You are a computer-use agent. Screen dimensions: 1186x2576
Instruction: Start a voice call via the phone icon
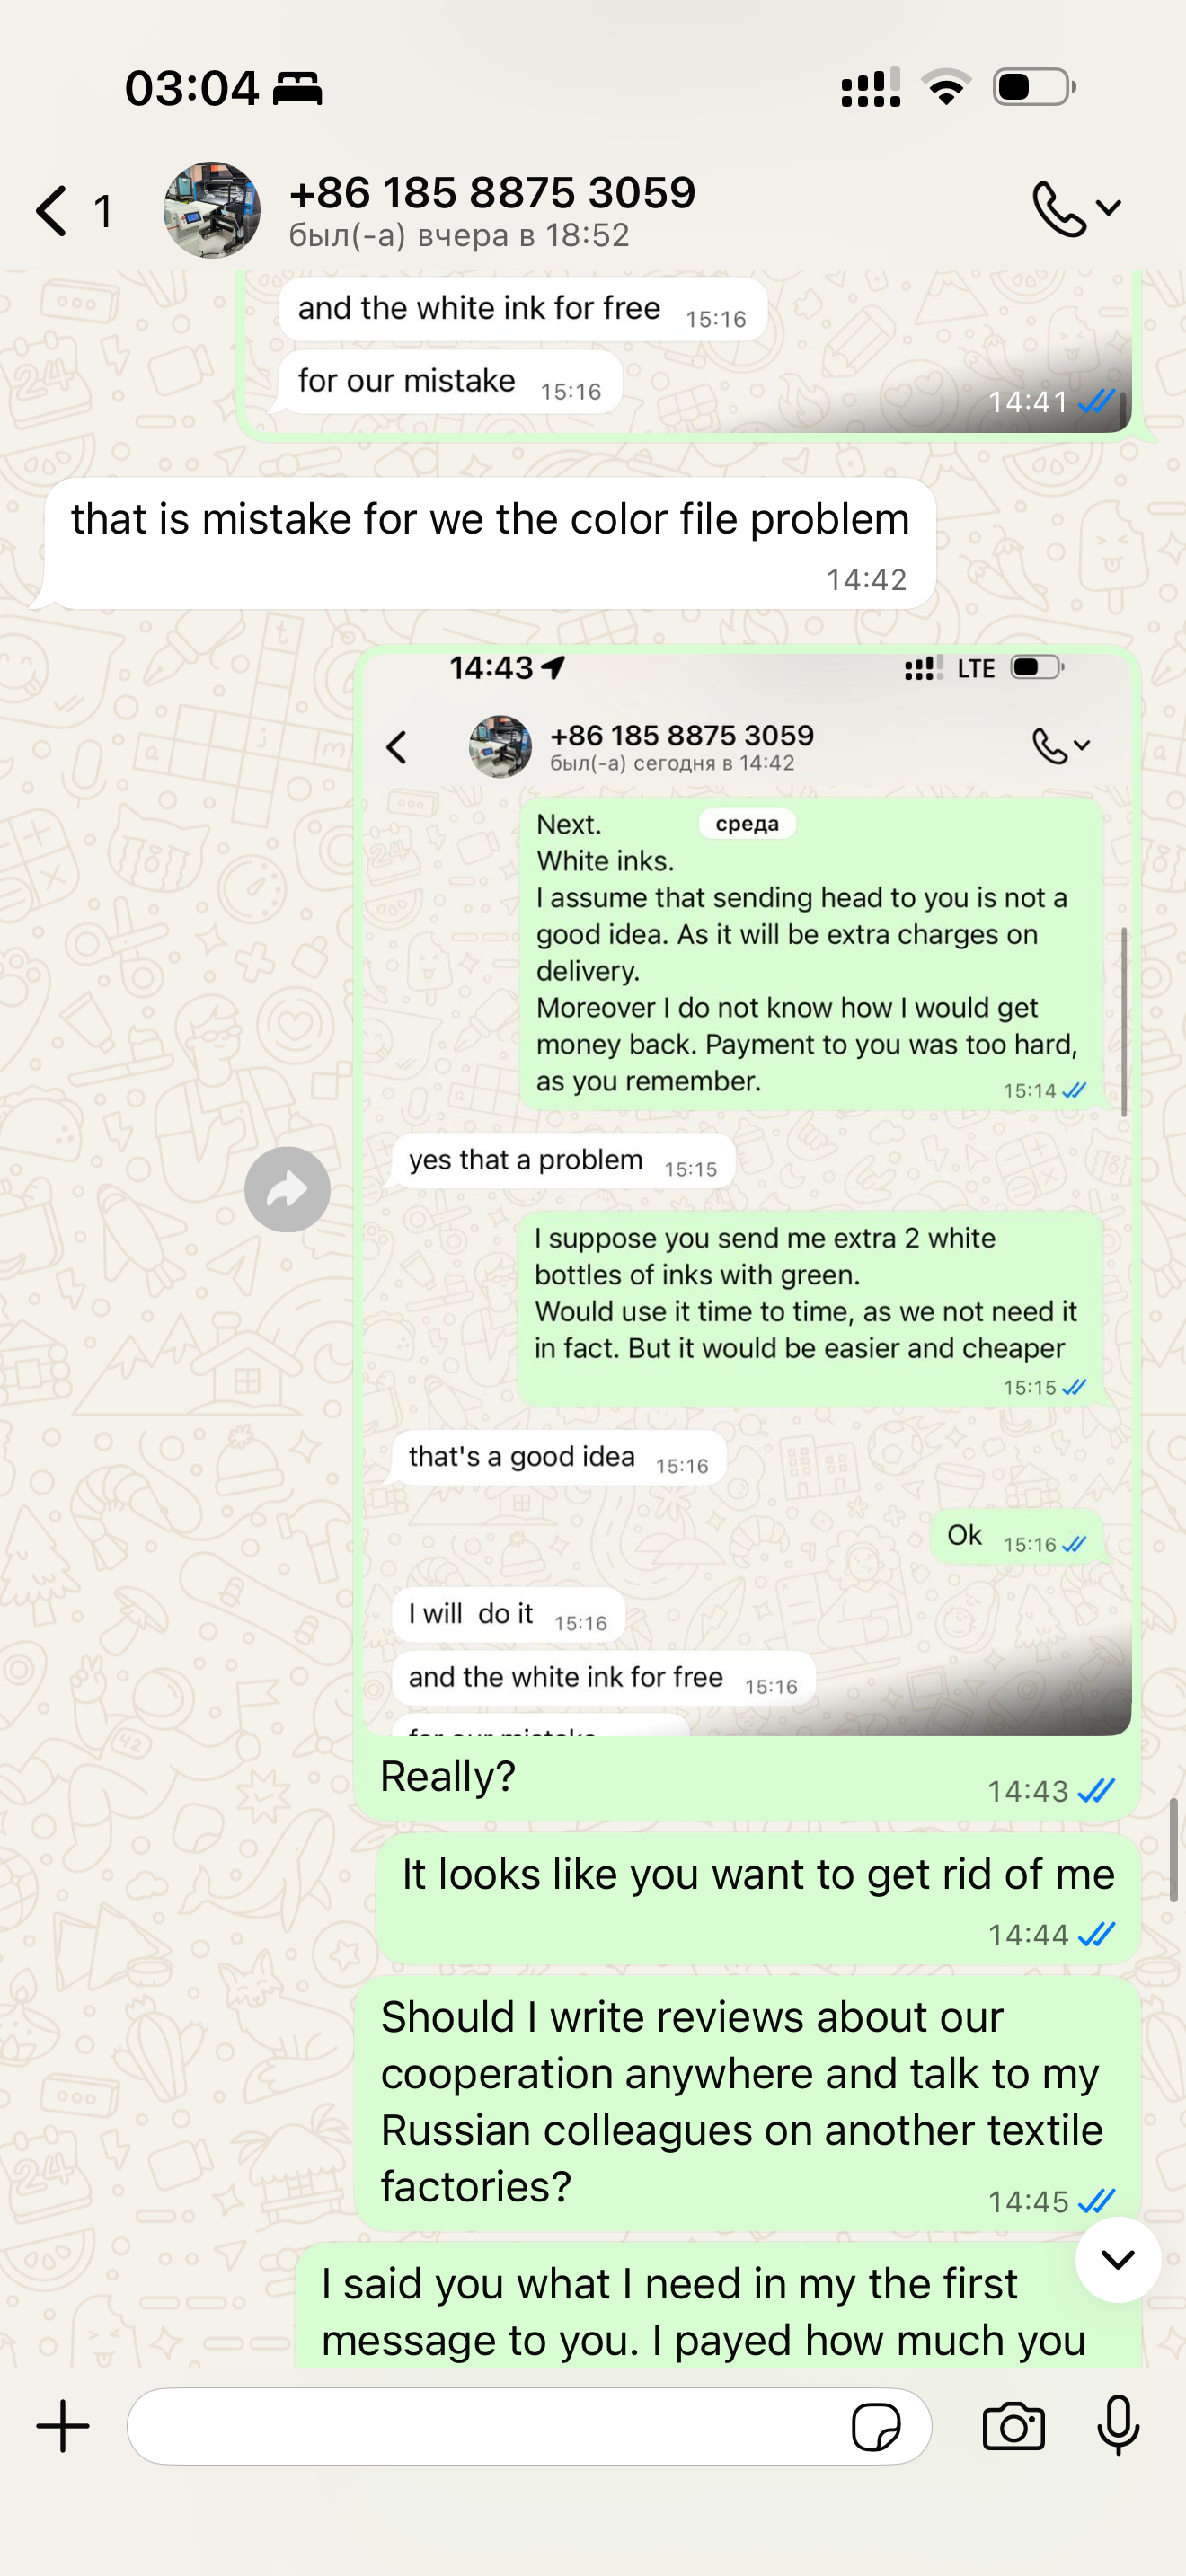(x=1059, y=208)
